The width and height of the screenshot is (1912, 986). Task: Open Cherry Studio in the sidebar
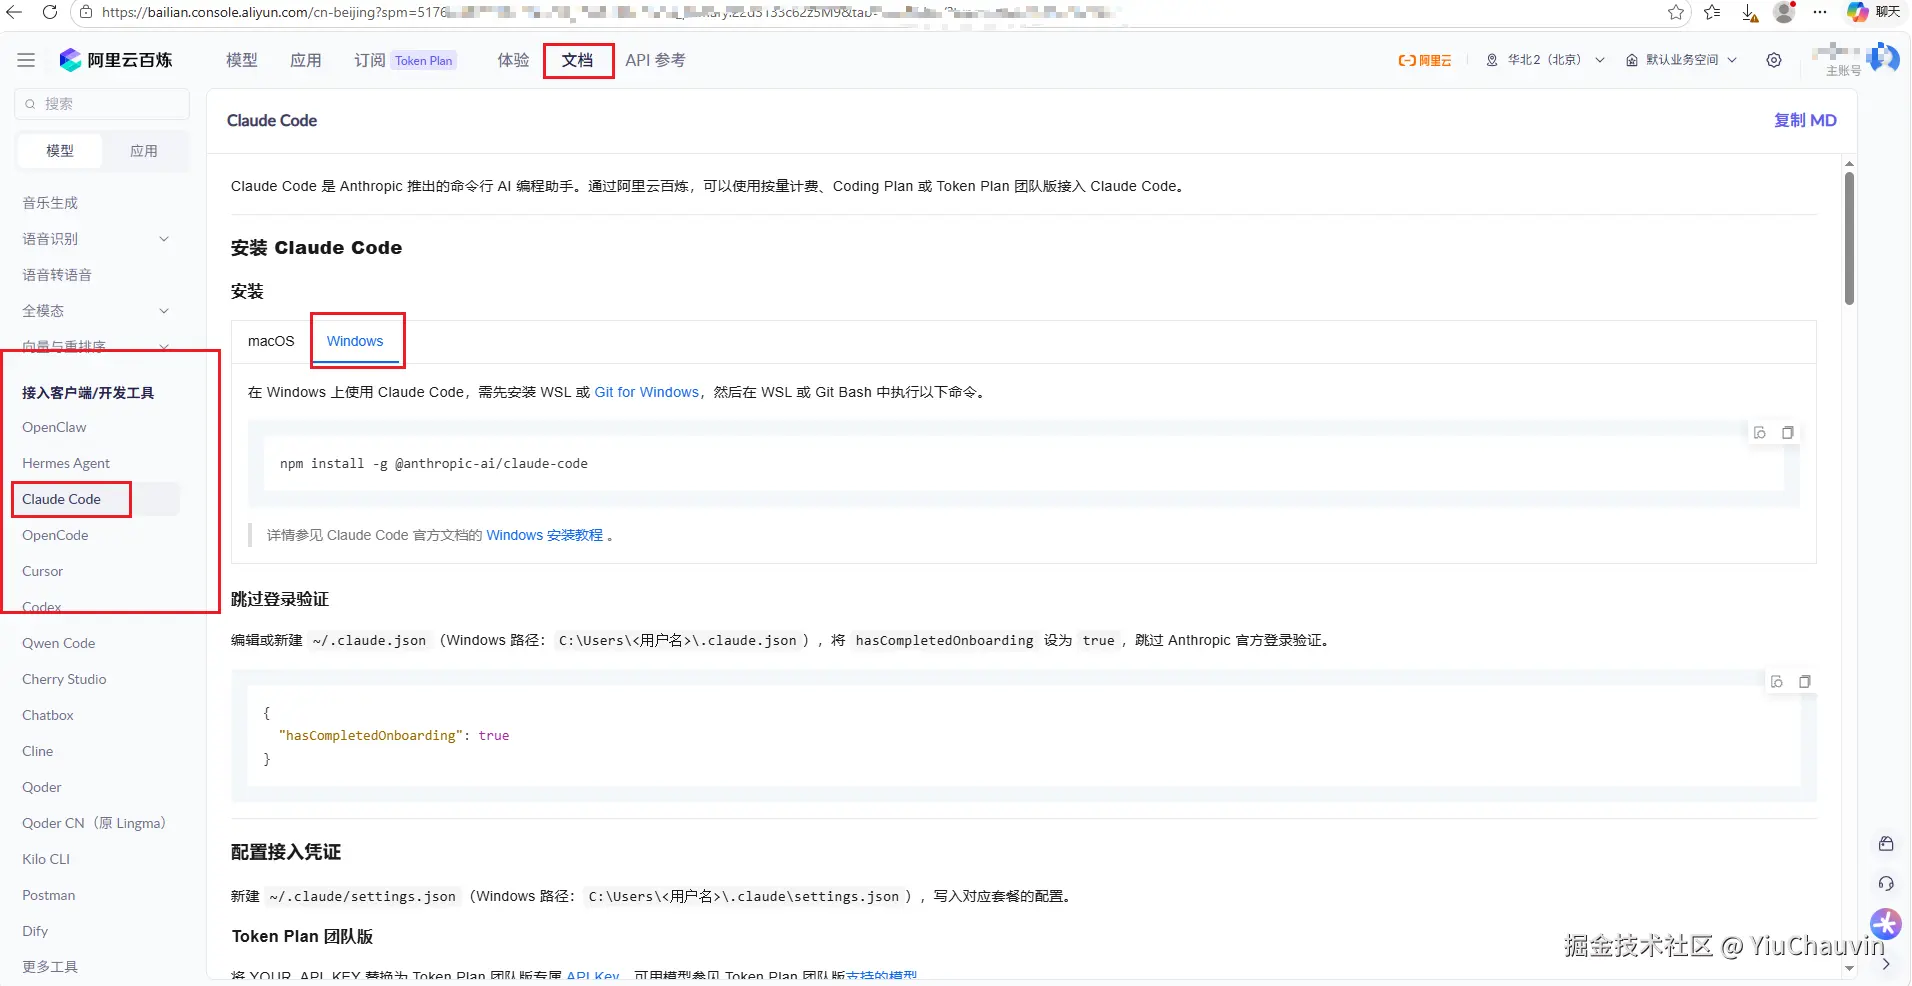(x=64, y=679)
